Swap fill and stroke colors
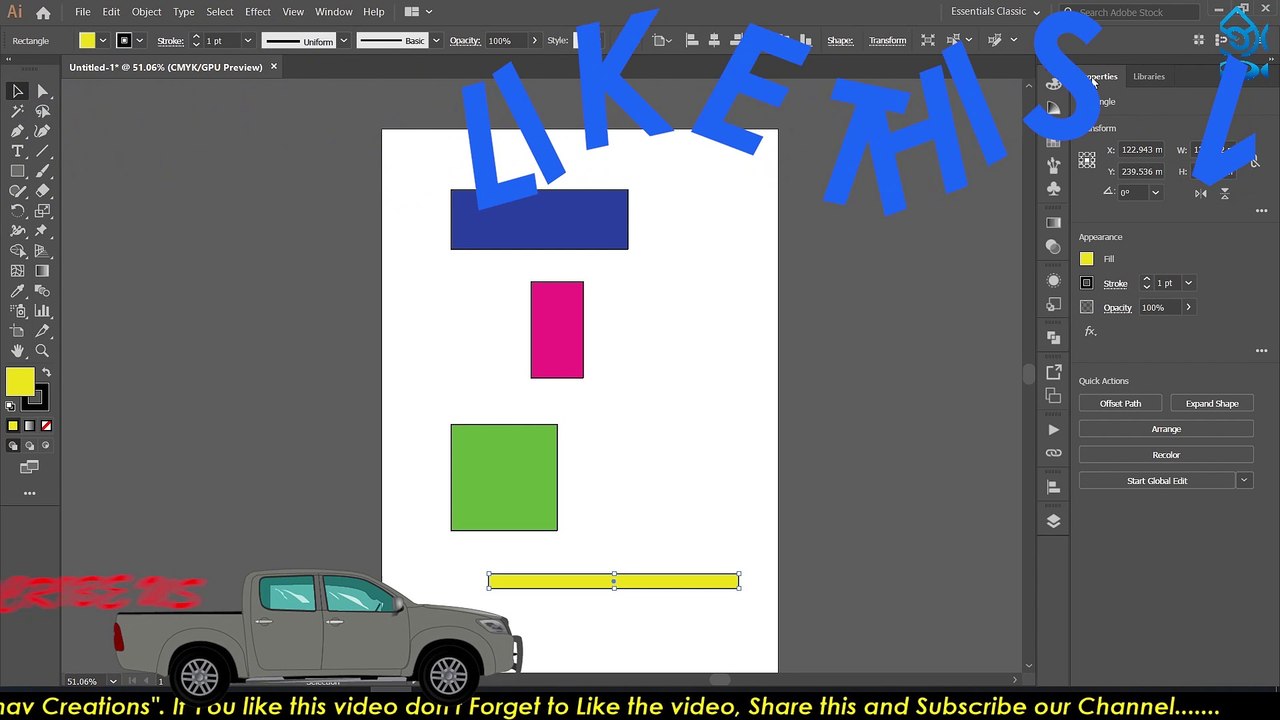 (x=46, y=373)
